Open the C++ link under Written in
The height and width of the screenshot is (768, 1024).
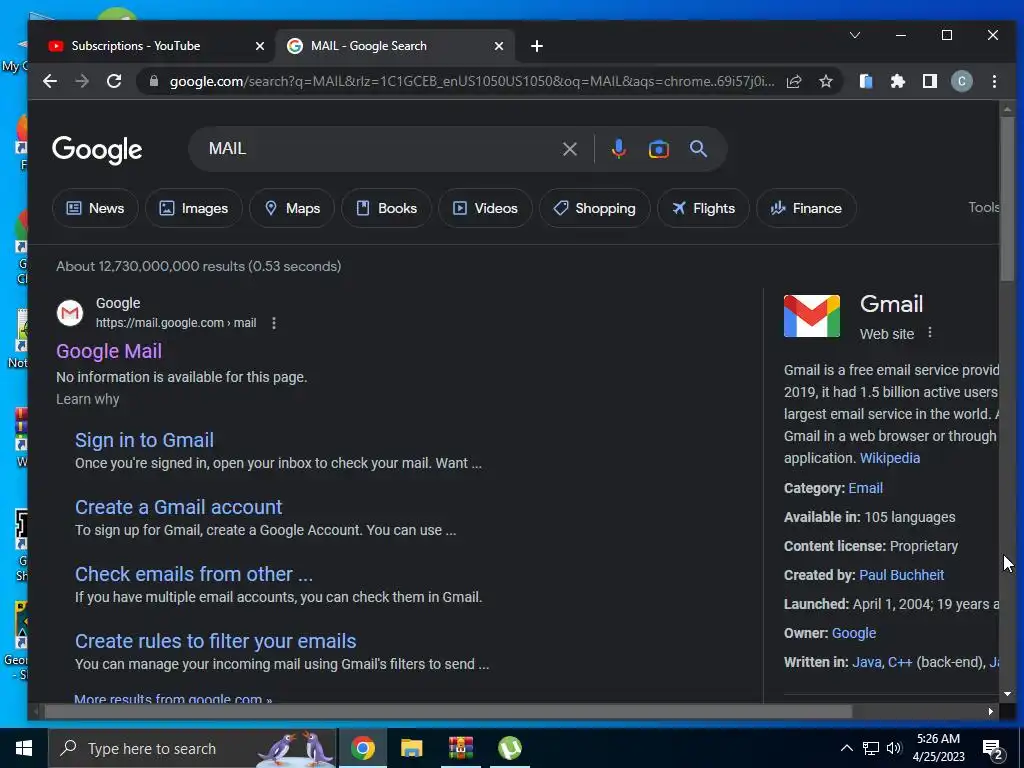(x=900, y=662)
